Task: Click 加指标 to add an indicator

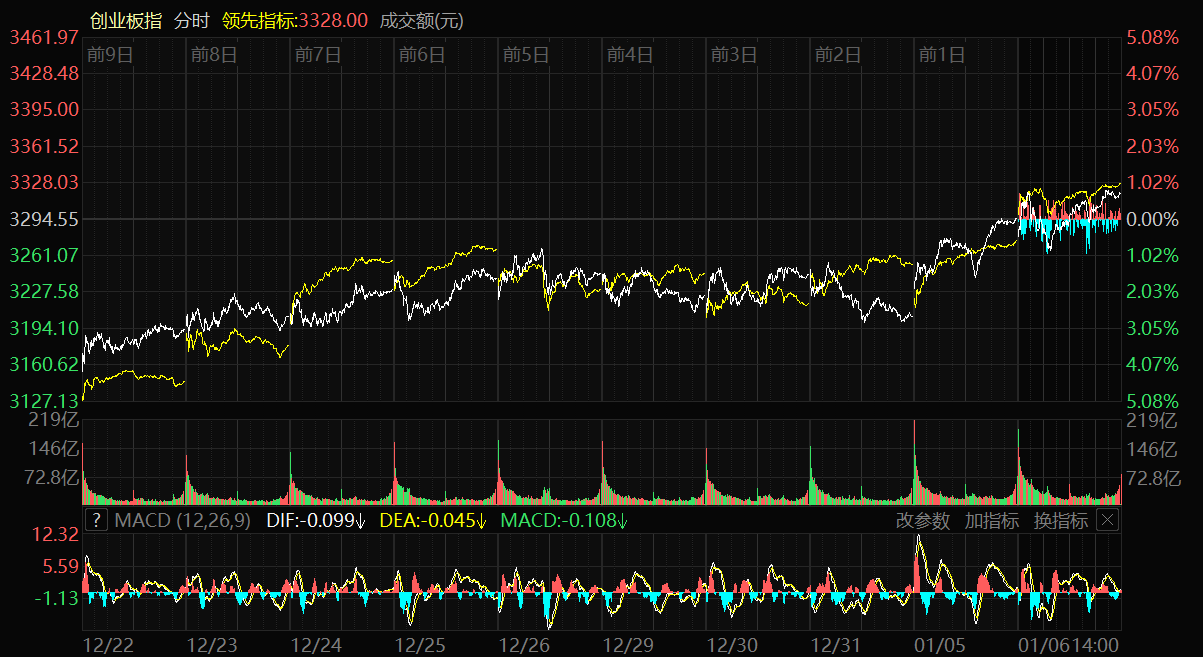Action: click(x=992, y=520)
